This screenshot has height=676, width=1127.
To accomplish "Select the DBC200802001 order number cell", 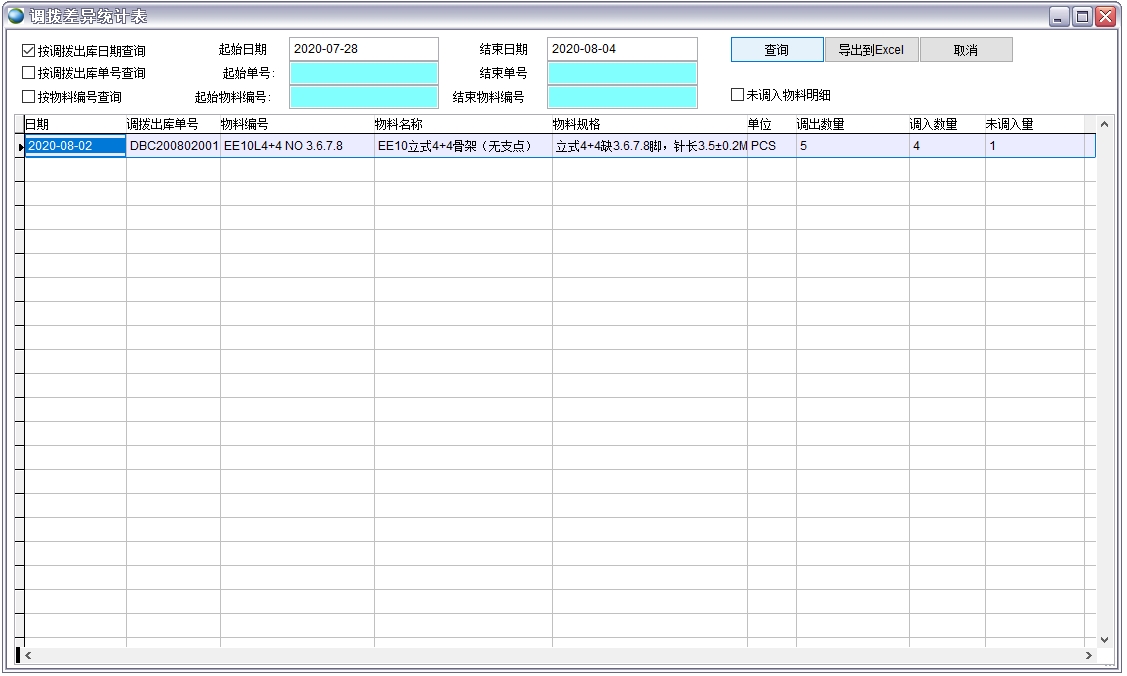I will [x=173, y=146].
